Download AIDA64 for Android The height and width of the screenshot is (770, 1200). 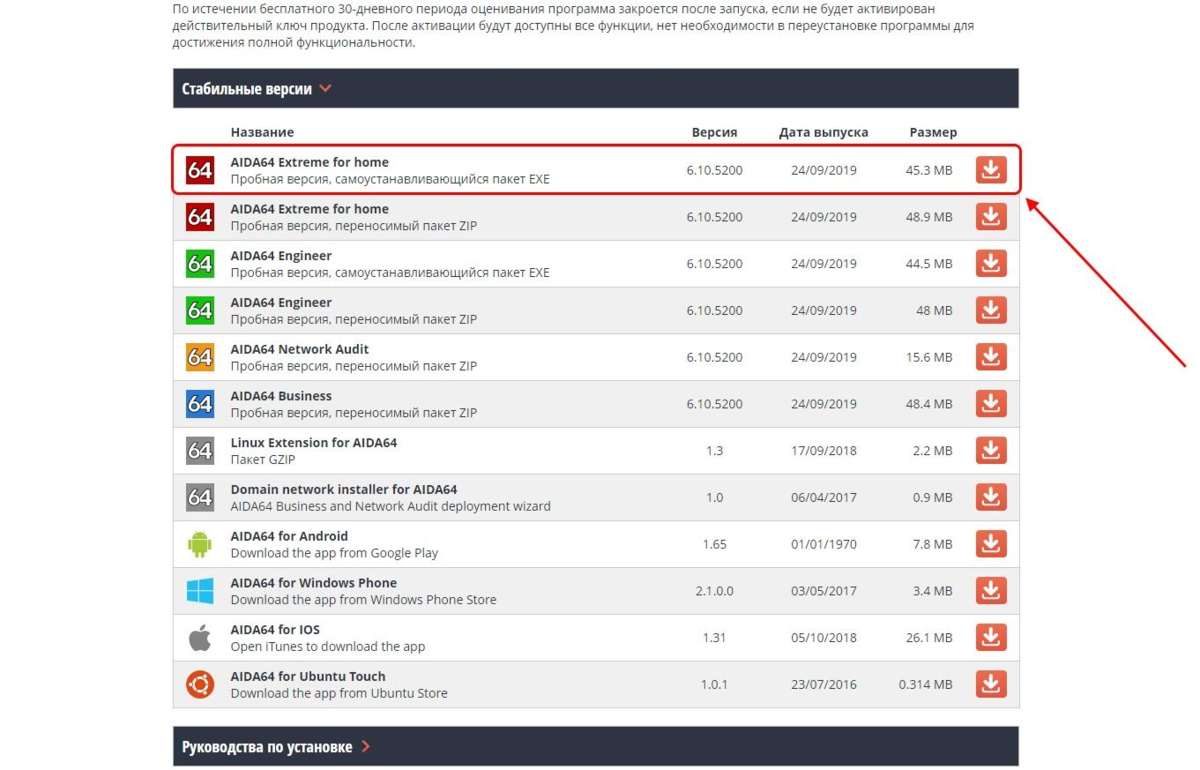point(990,544)
